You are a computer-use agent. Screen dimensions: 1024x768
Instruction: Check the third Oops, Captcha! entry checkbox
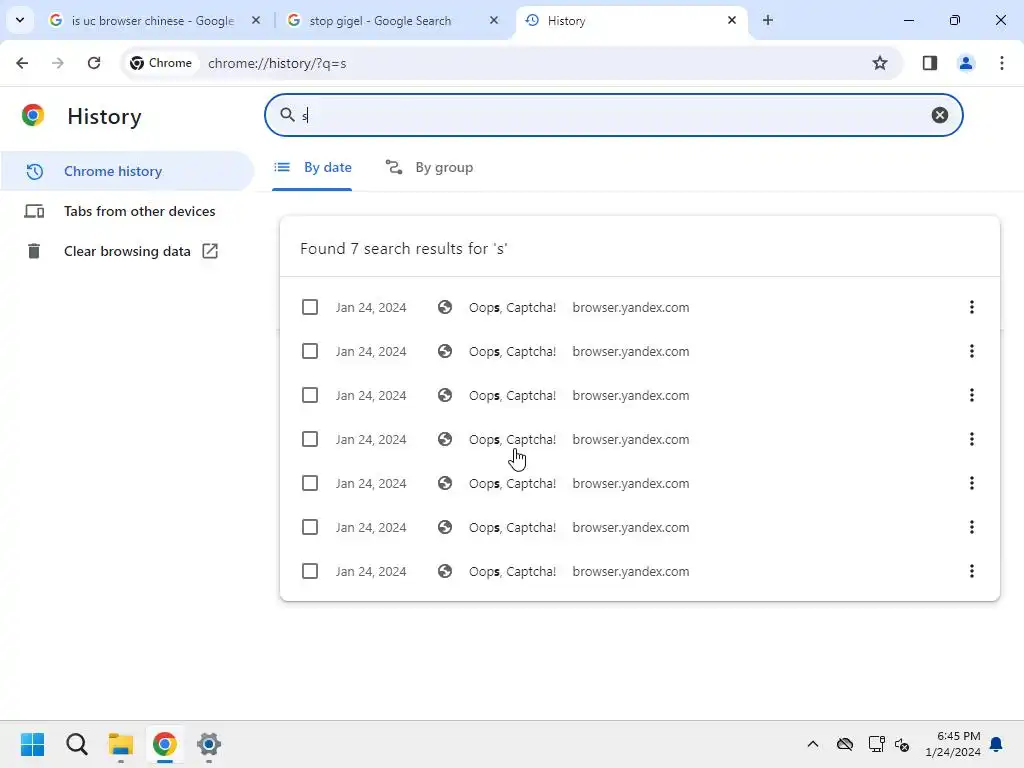coord(310,395)
